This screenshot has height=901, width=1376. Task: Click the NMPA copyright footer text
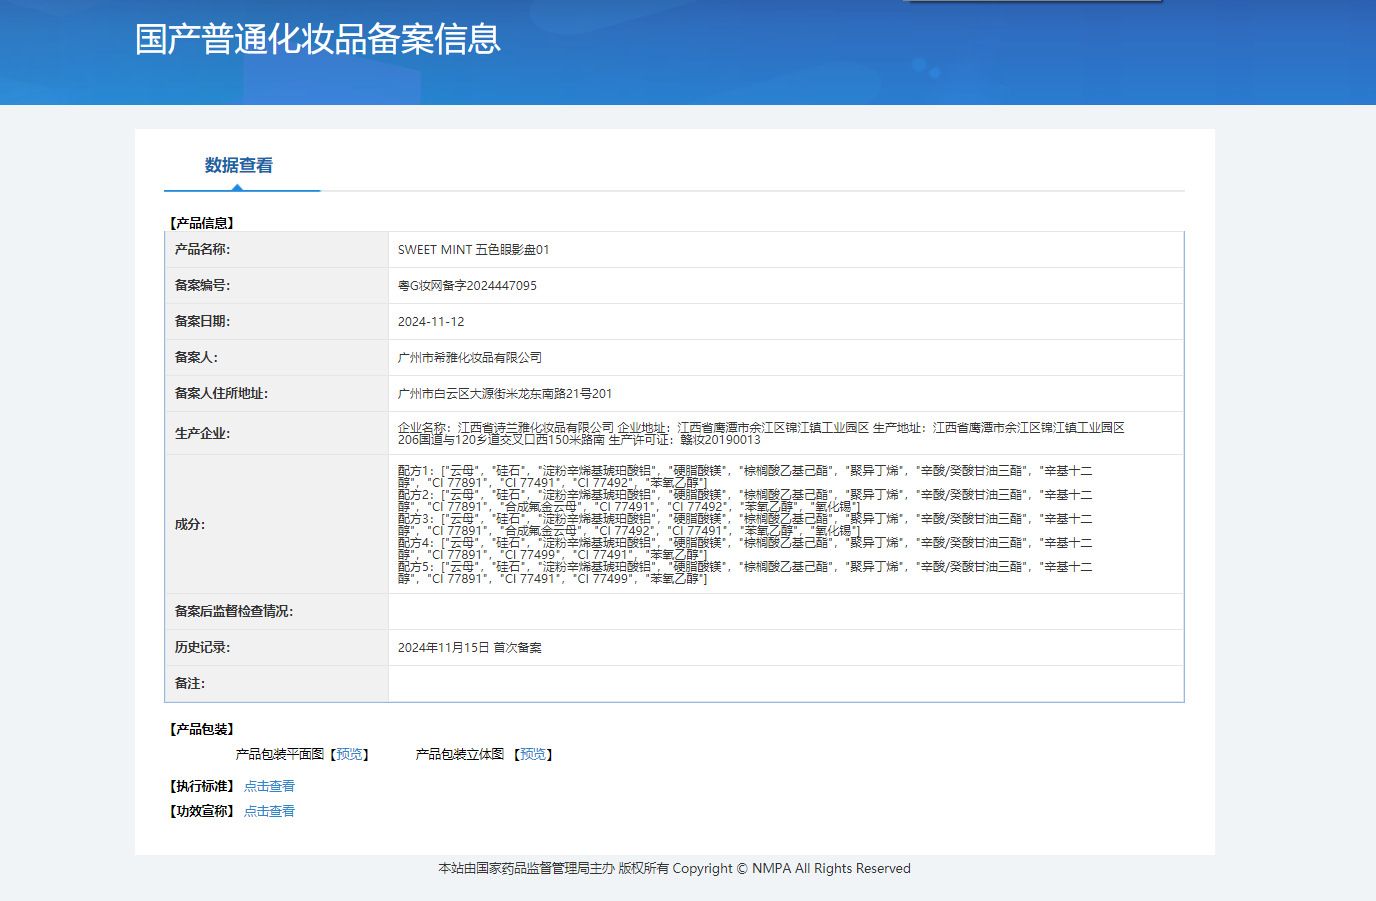click(674, 869)
